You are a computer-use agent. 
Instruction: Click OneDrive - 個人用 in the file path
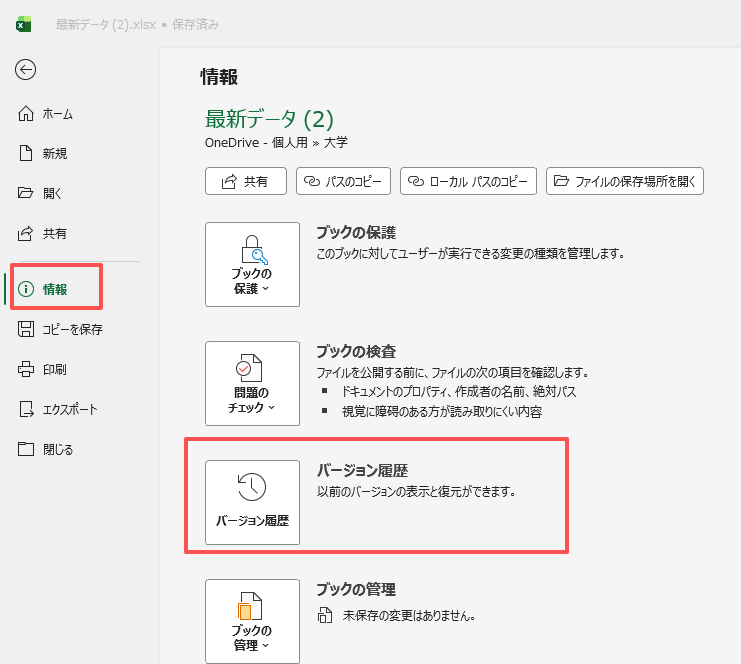coord(256,142)
